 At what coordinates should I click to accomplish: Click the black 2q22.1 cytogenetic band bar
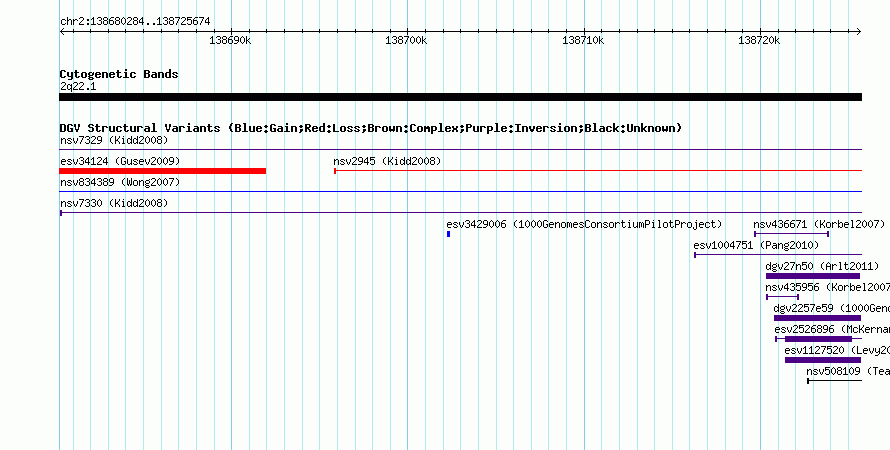click(x=460, y=97)
